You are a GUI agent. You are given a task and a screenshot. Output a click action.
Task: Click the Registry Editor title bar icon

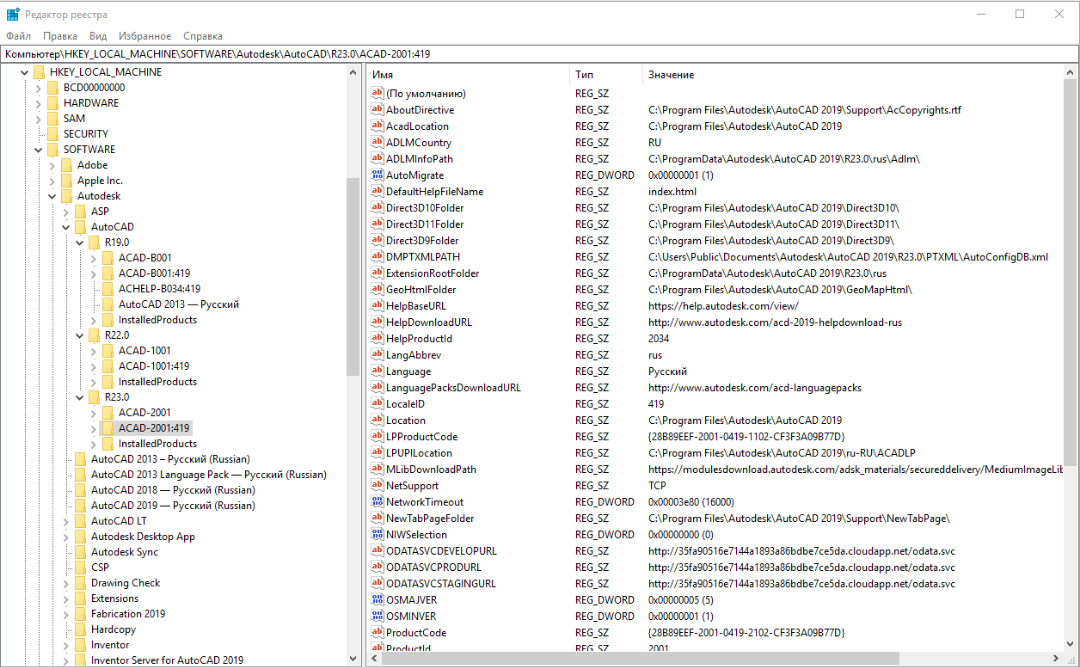(12, 14)
